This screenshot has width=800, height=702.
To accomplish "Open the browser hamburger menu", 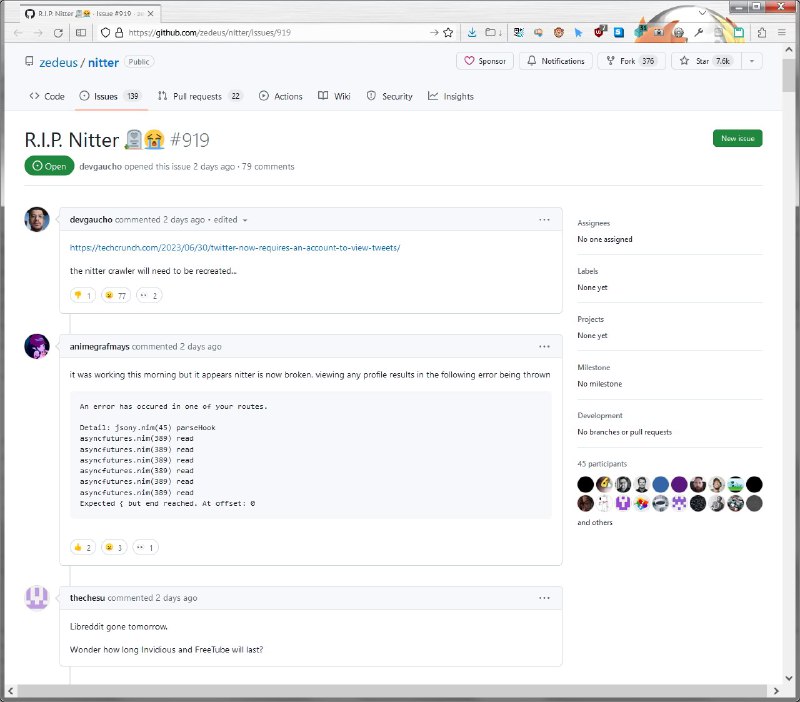I will pyautogui.click(x=782, y=33).
